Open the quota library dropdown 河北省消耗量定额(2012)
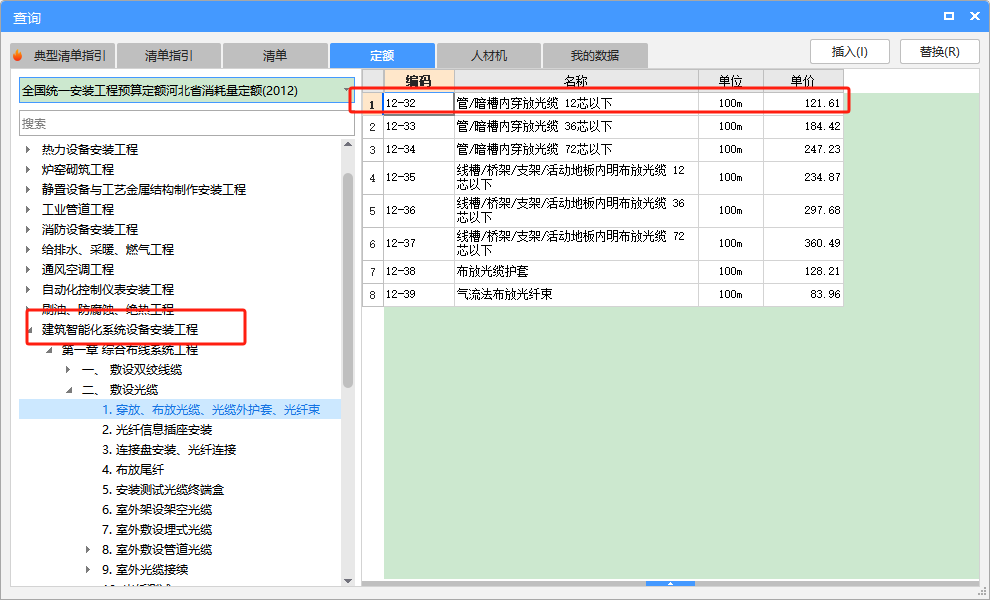The image size is (990, 600). pyautogui.click(x=187, y=90)
